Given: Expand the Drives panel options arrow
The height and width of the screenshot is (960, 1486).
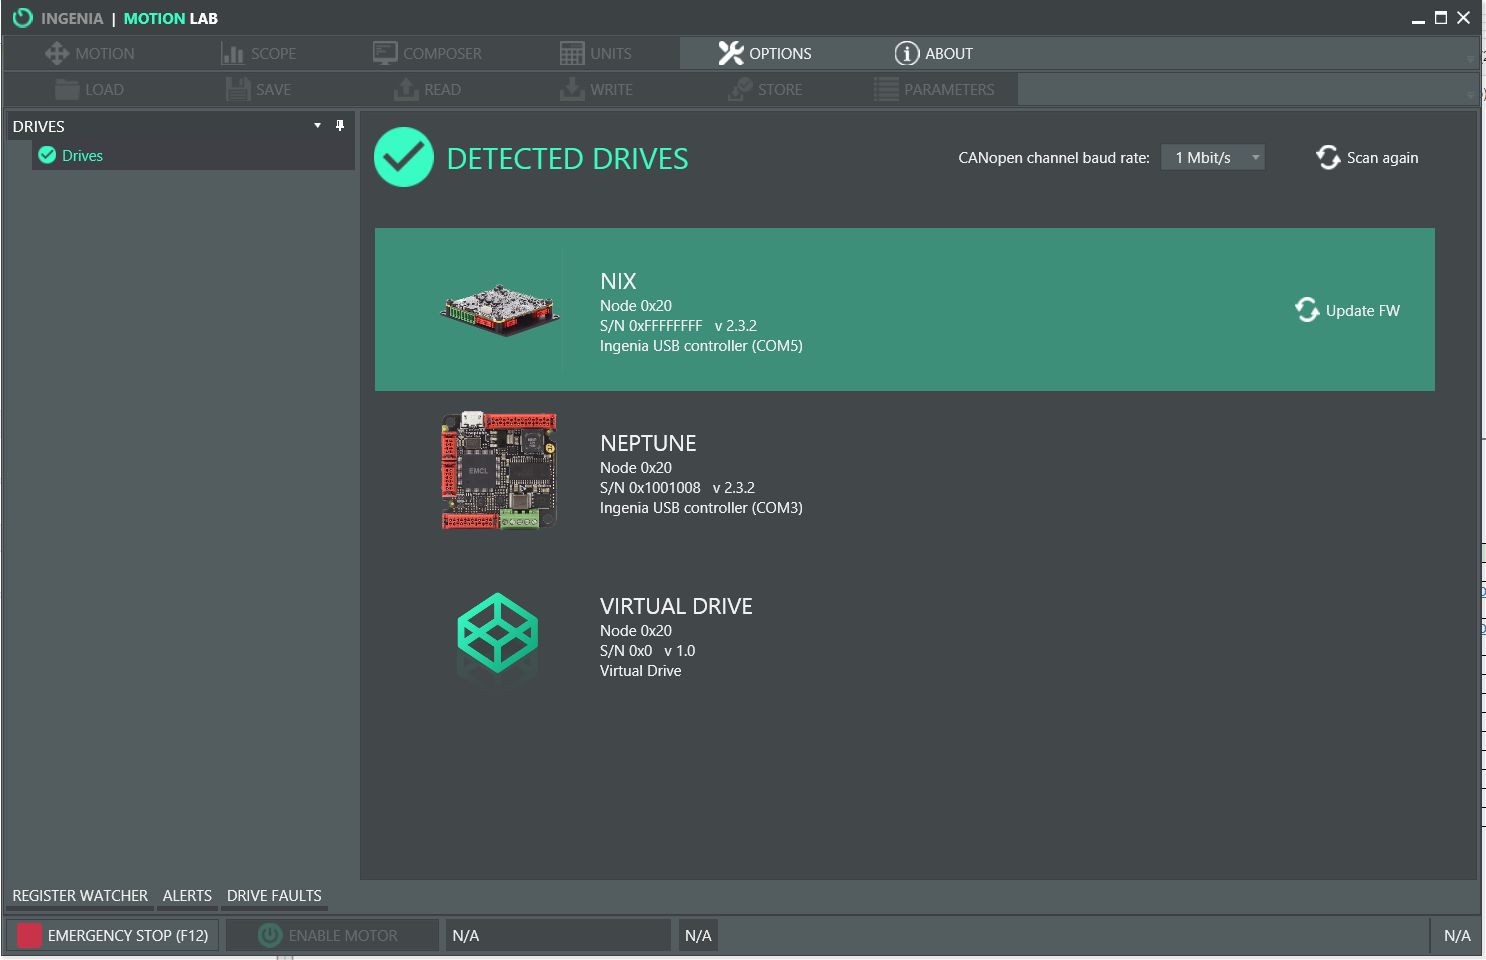Looking at the screenshot, I should pyautogui.click(x=317, y=126).
